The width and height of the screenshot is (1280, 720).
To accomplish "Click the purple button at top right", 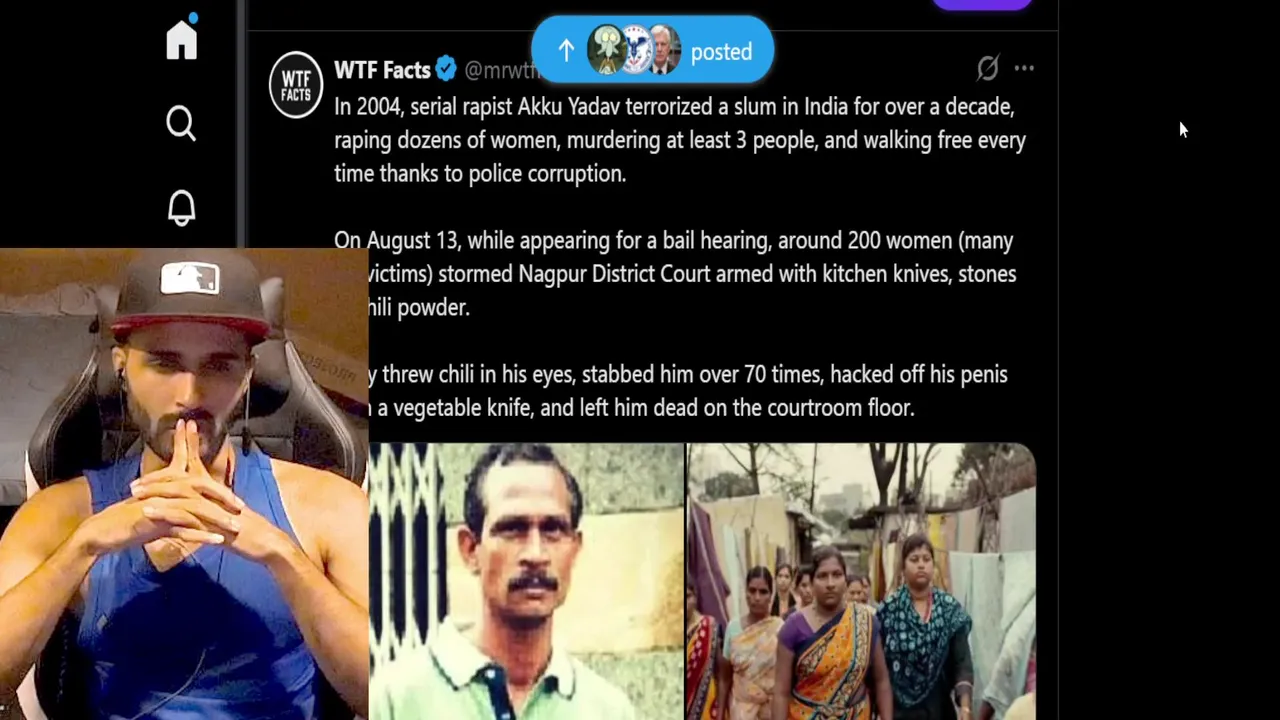I will coord(982,4).
